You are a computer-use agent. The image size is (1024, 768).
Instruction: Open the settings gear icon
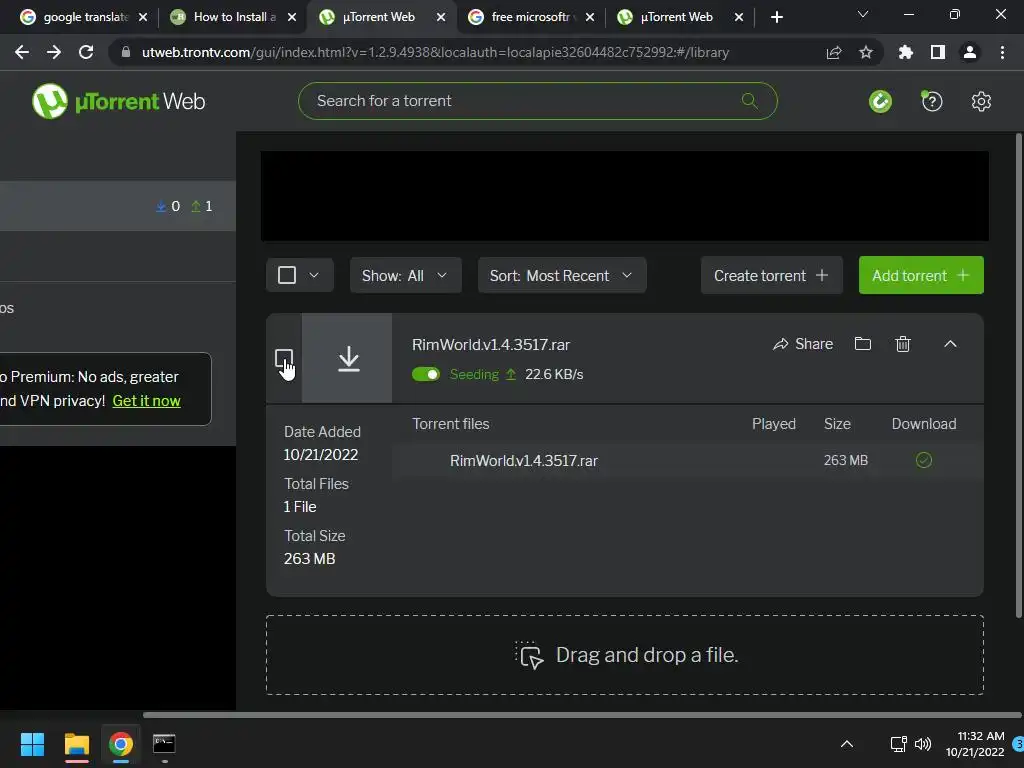pos(981,101)
